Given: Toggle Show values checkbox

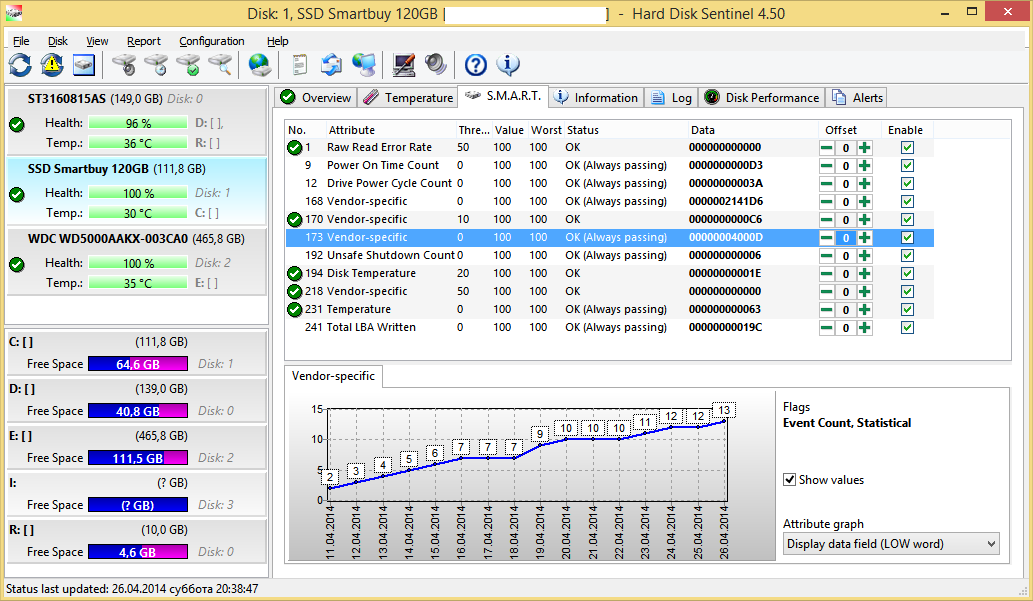Looking at the screenshot, I should point(790,480).
